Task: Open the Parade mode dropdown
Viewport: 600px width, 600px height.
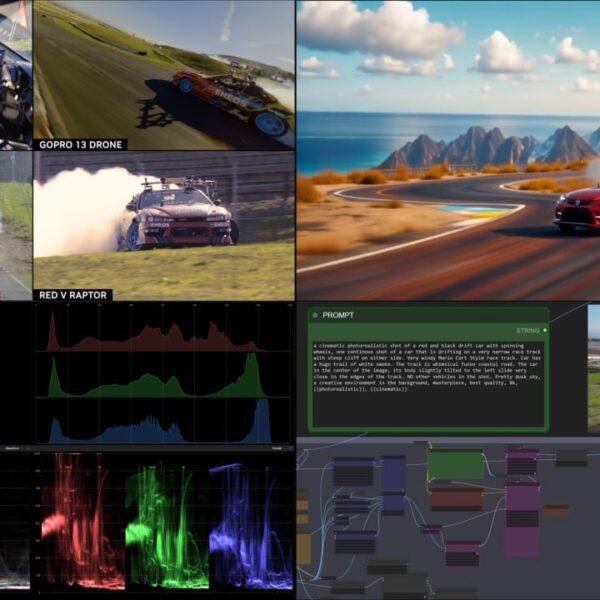Action: coord(277,448)
